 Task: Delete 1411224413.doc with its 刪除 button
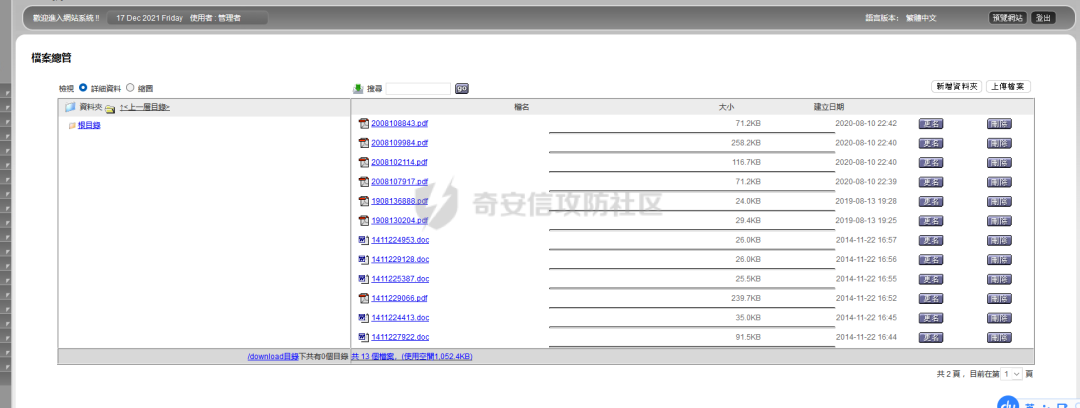click(x=999, y=318)
